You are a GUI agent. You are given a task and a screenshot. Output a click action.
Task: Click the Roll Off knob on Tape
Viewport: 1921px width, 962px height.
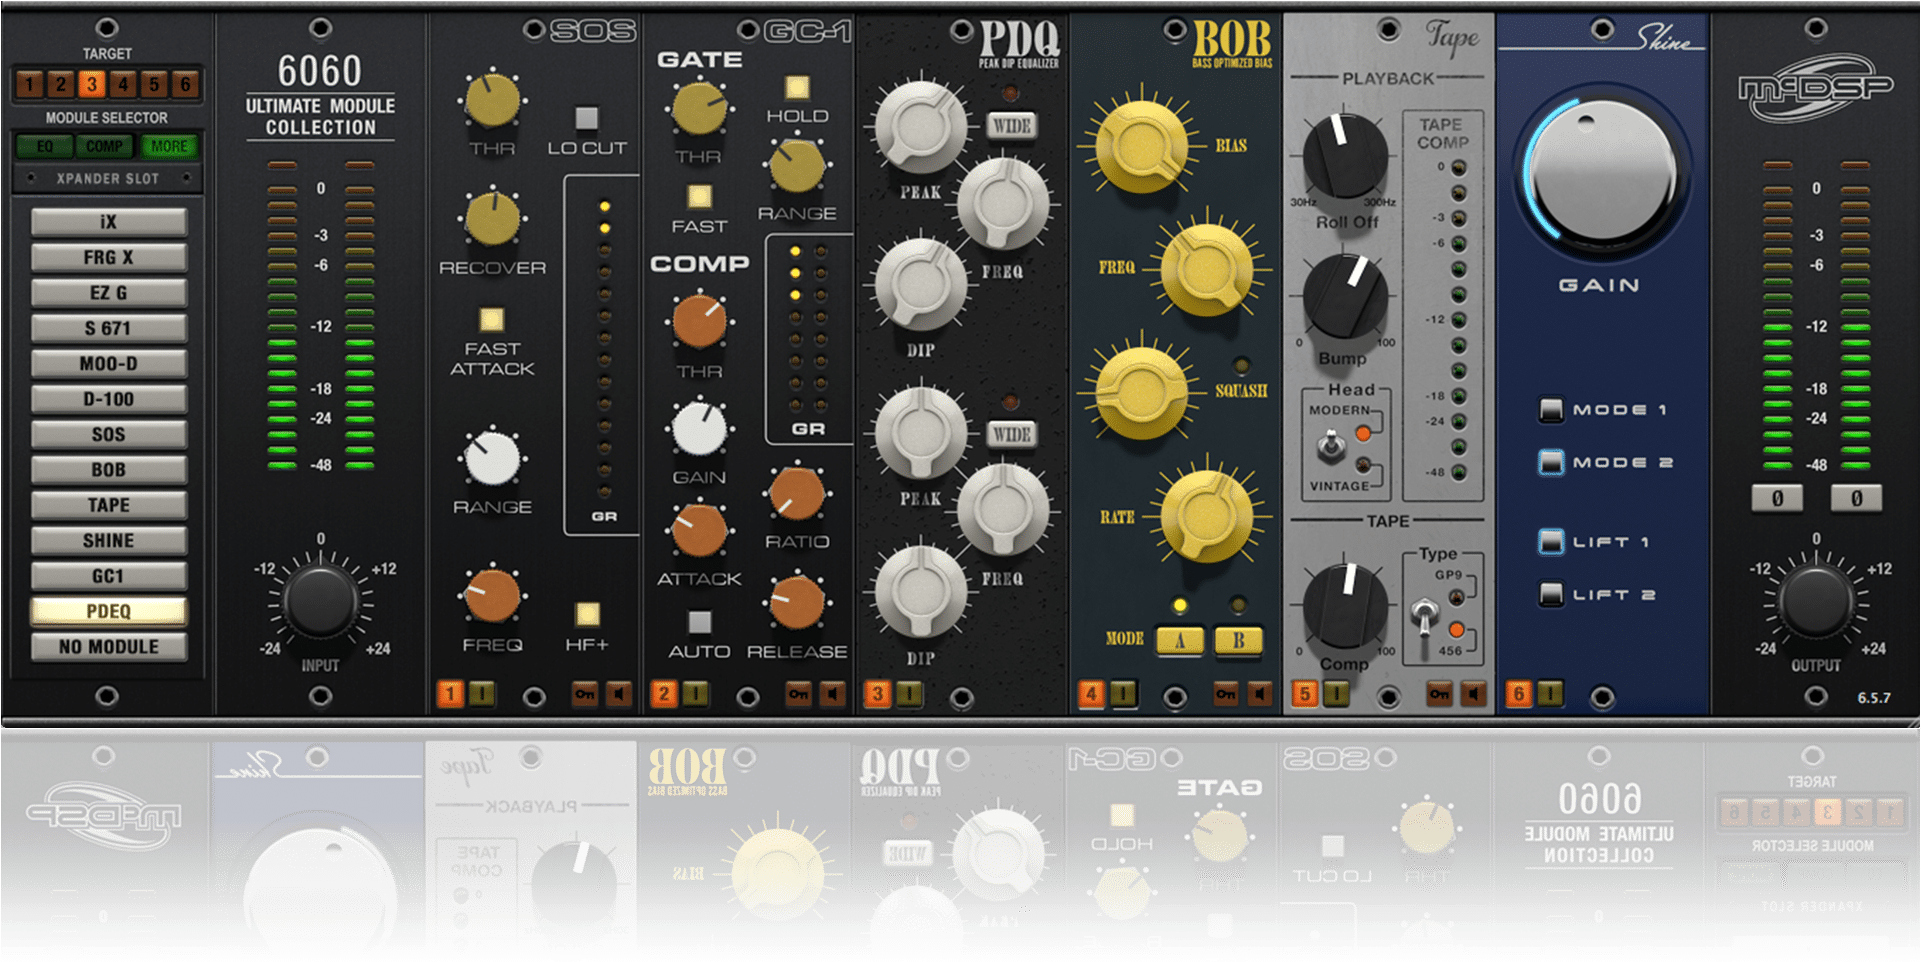1345,157
